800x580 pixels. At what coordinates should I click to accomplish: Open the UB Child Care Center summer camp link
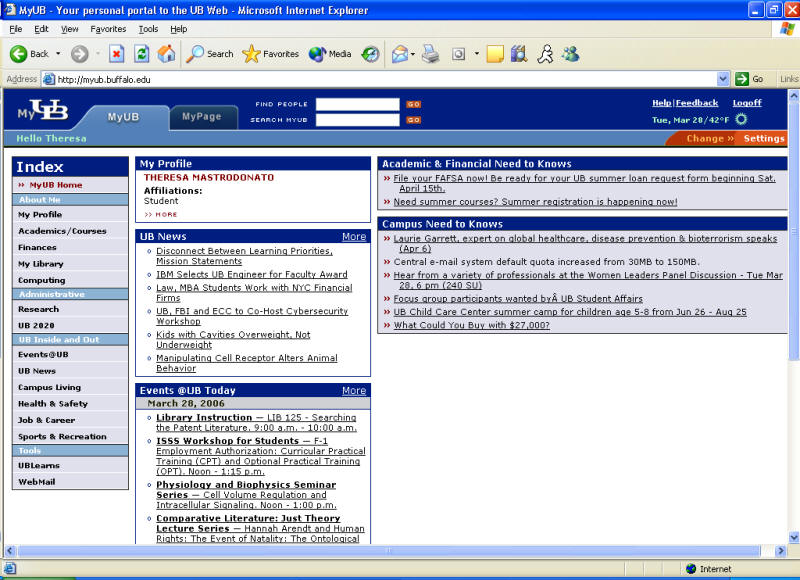click(x=570, y=312)
